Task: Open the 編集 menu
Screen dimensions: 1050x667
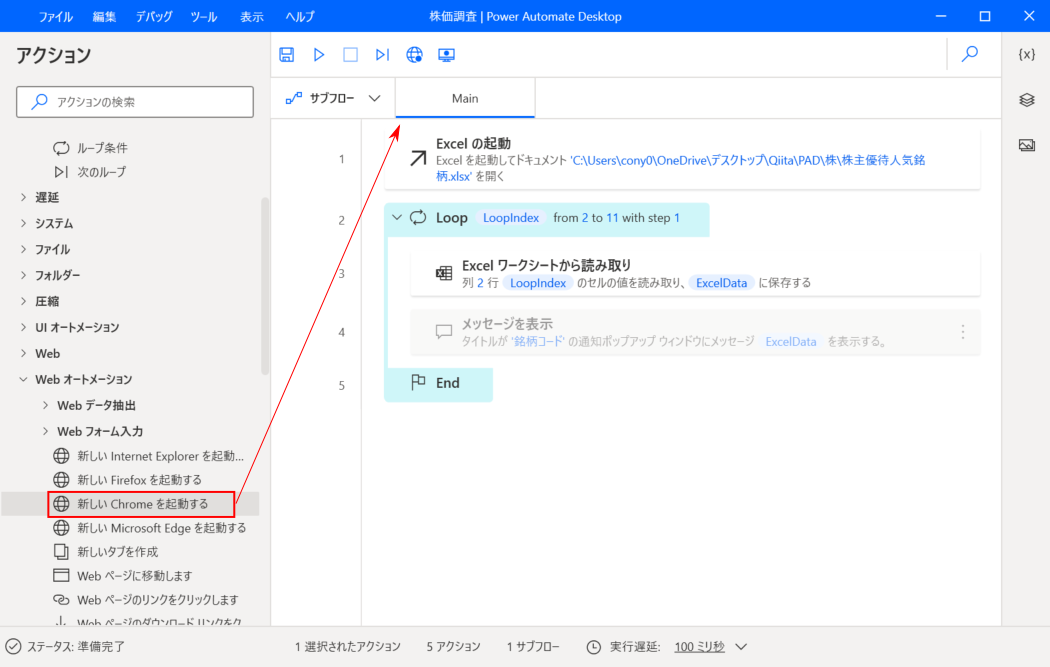Action: (104, 16)
